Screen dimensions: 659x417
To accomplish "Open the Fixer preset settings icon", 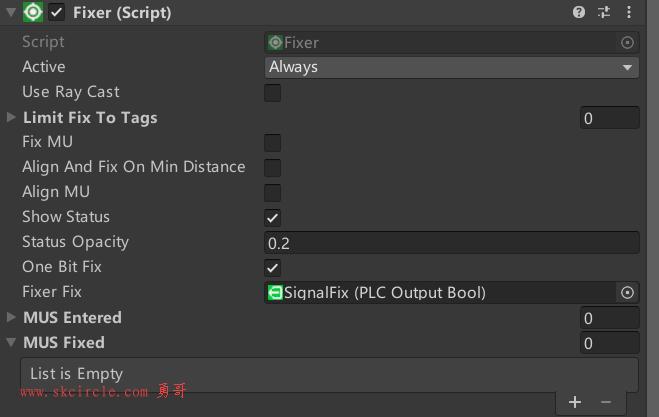I will coord(604,12).
